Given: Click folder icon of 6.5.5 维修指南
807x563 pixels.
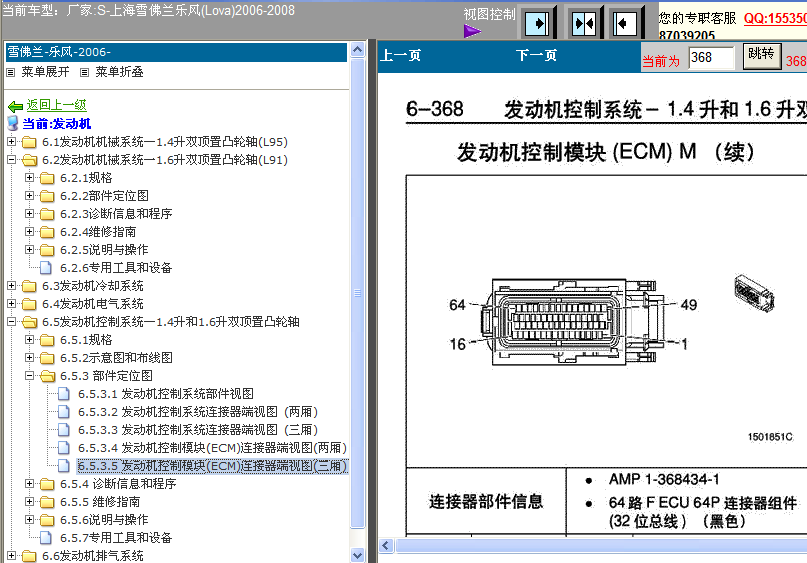Looking at the screenshot, I should pos(47,502).
